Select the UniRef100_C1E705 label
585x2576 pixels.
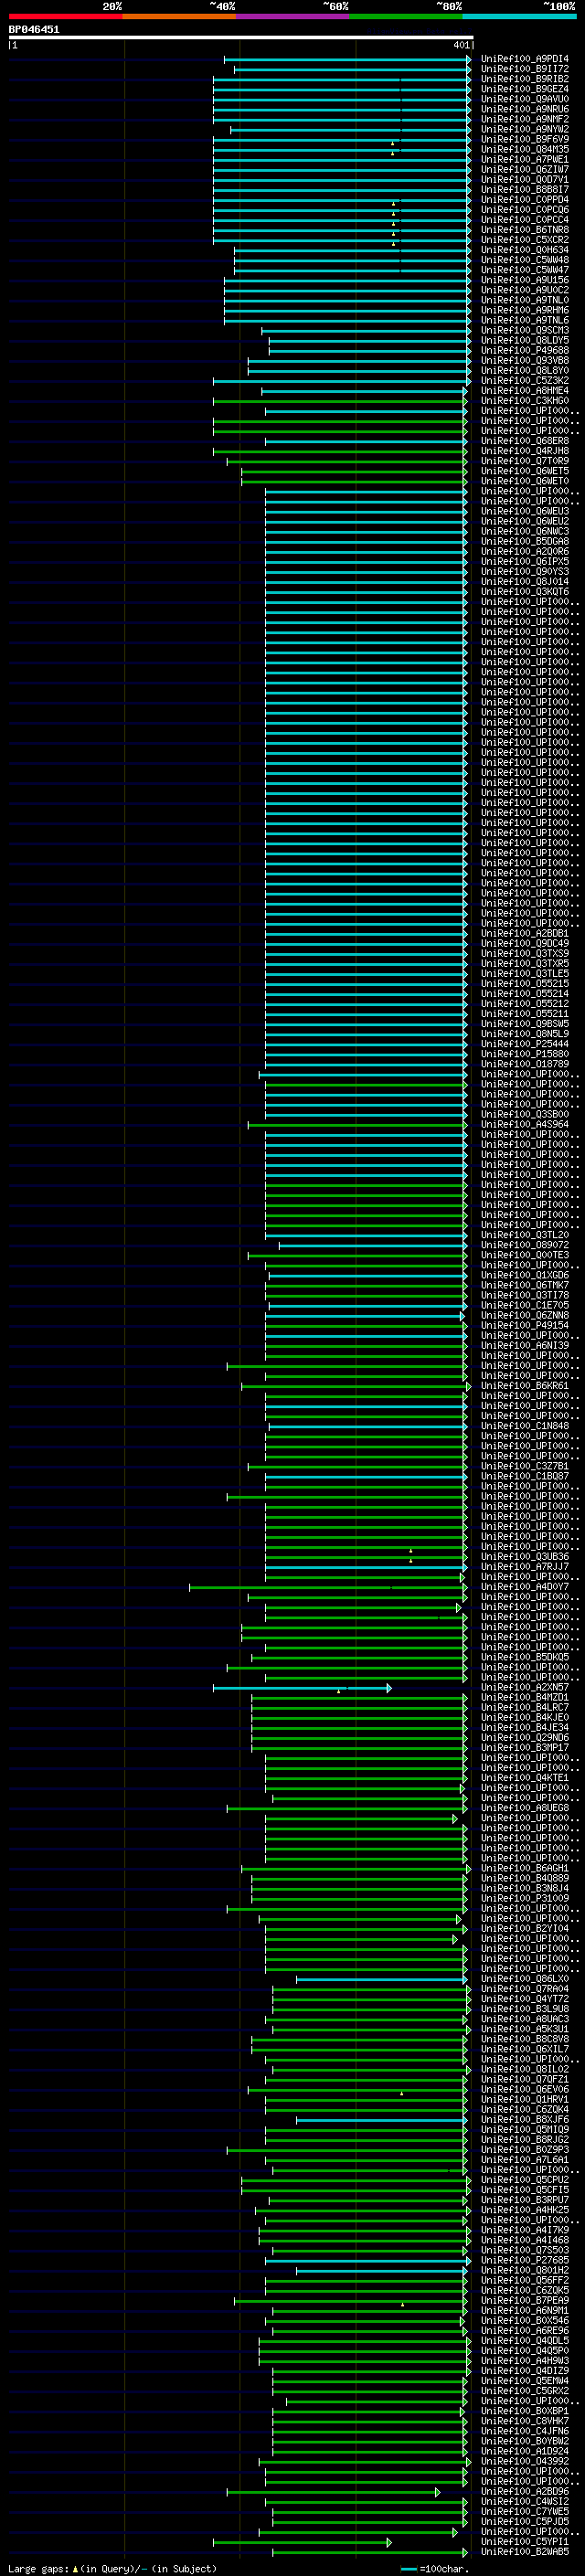(525, 1305)
